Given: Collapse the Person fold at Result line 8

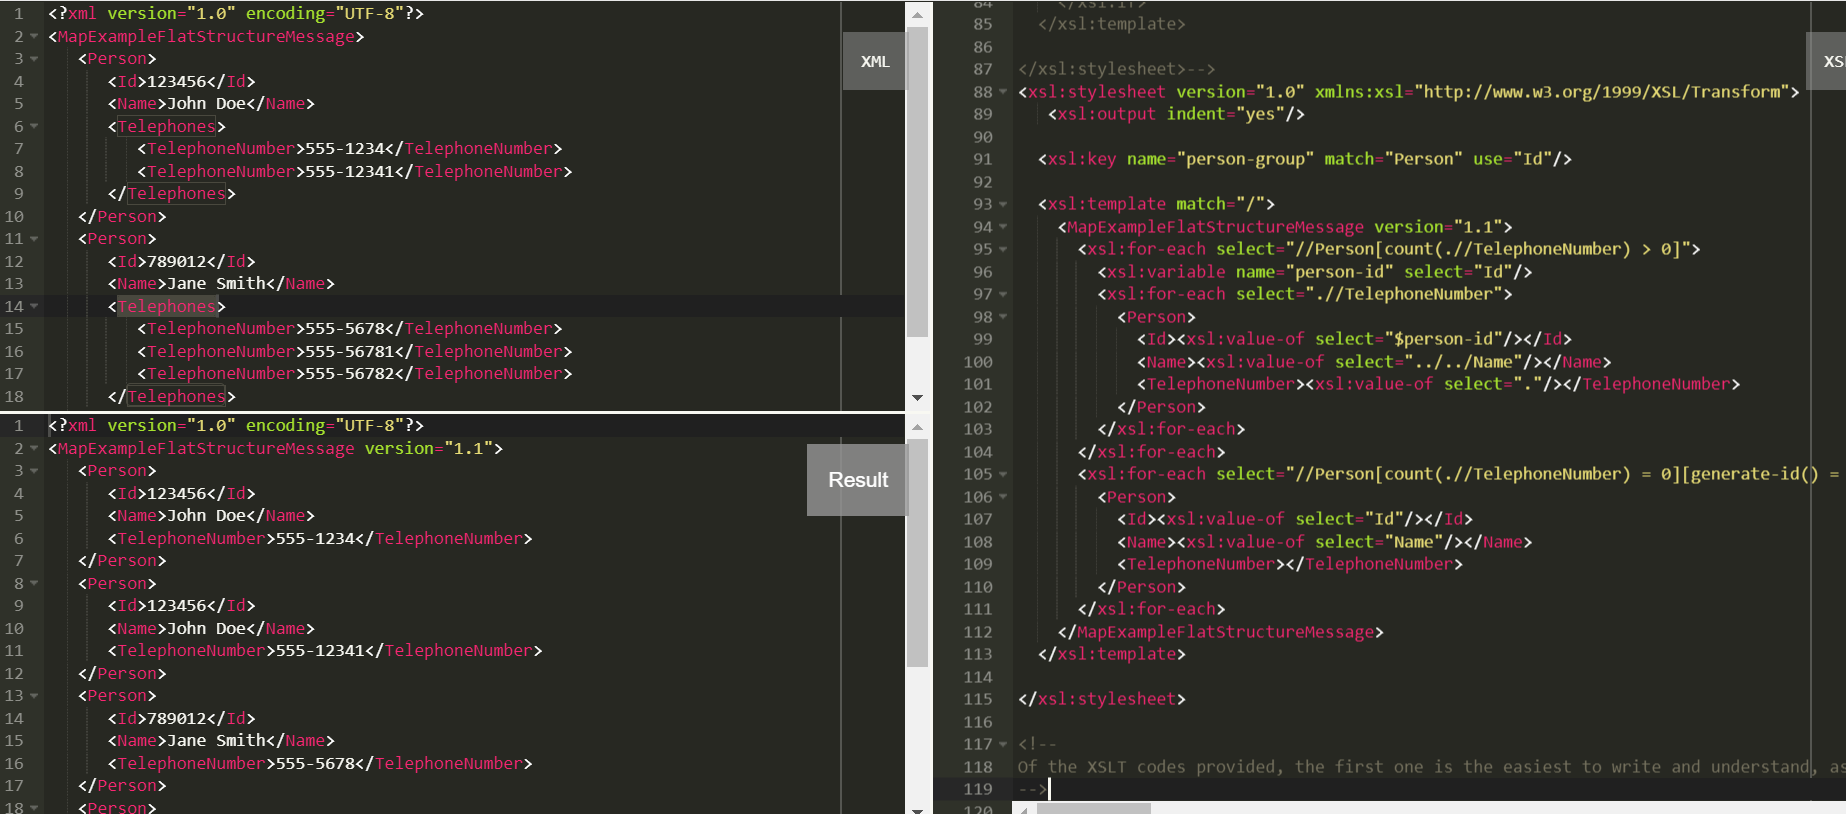Looking at the screenshot, I should click(34, 584).
